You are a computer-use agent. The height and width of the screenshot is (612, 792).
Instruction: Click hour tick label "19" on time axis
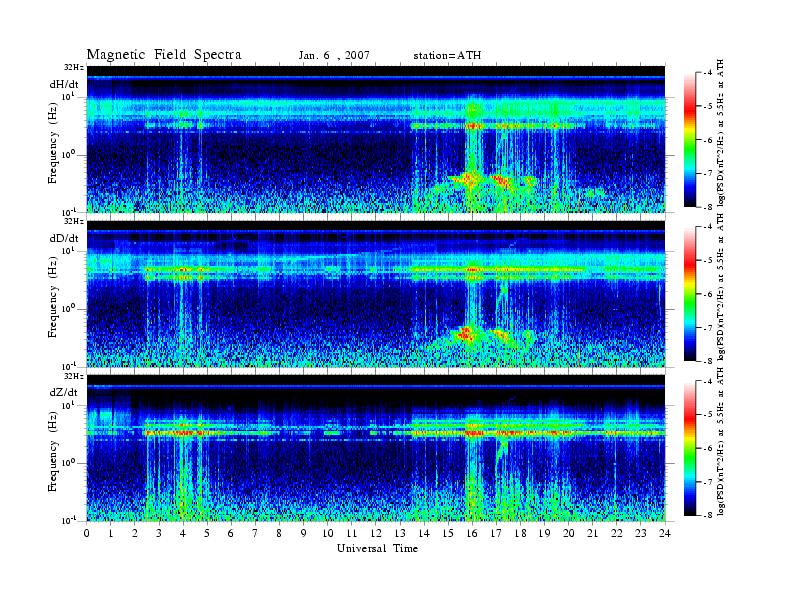tap(544, 533)
